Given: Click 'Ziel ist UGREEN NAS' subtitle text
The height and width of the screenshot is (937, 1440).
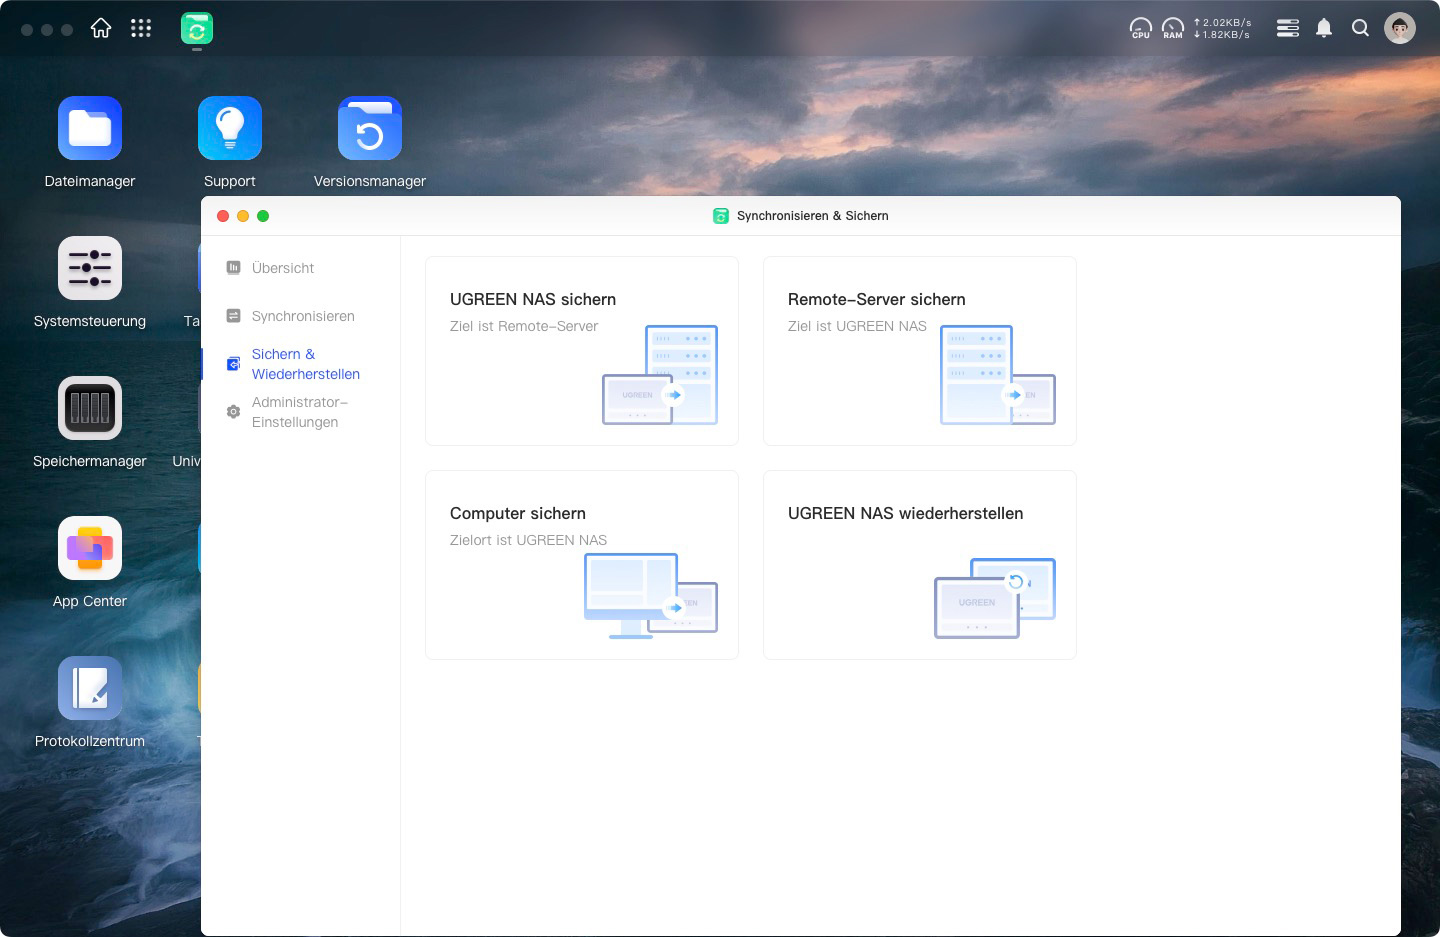Looking at the screenshot, I should (857, 326).
